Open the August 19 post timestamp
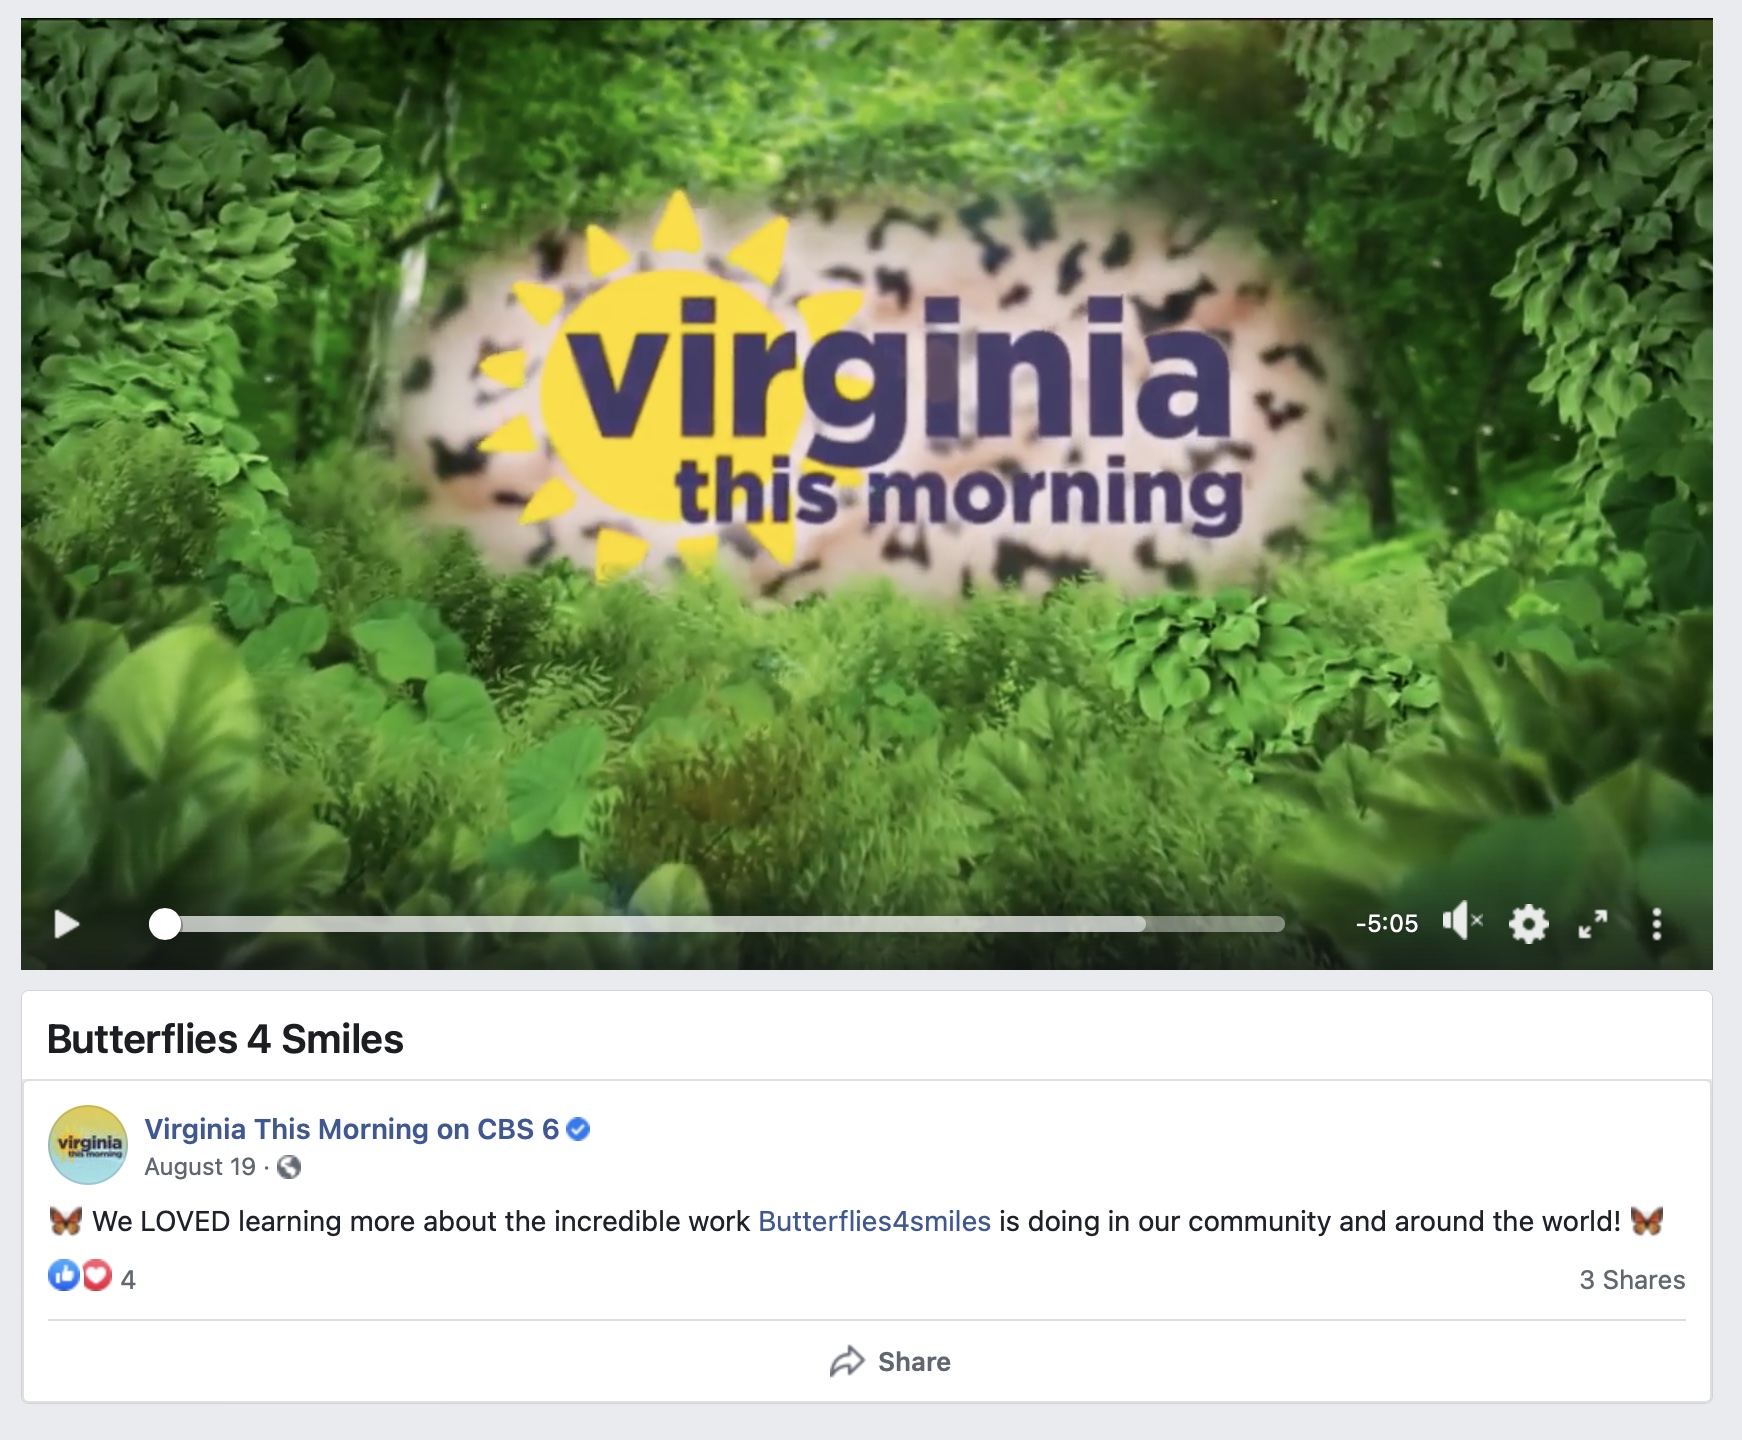 tap(200, 1167)
